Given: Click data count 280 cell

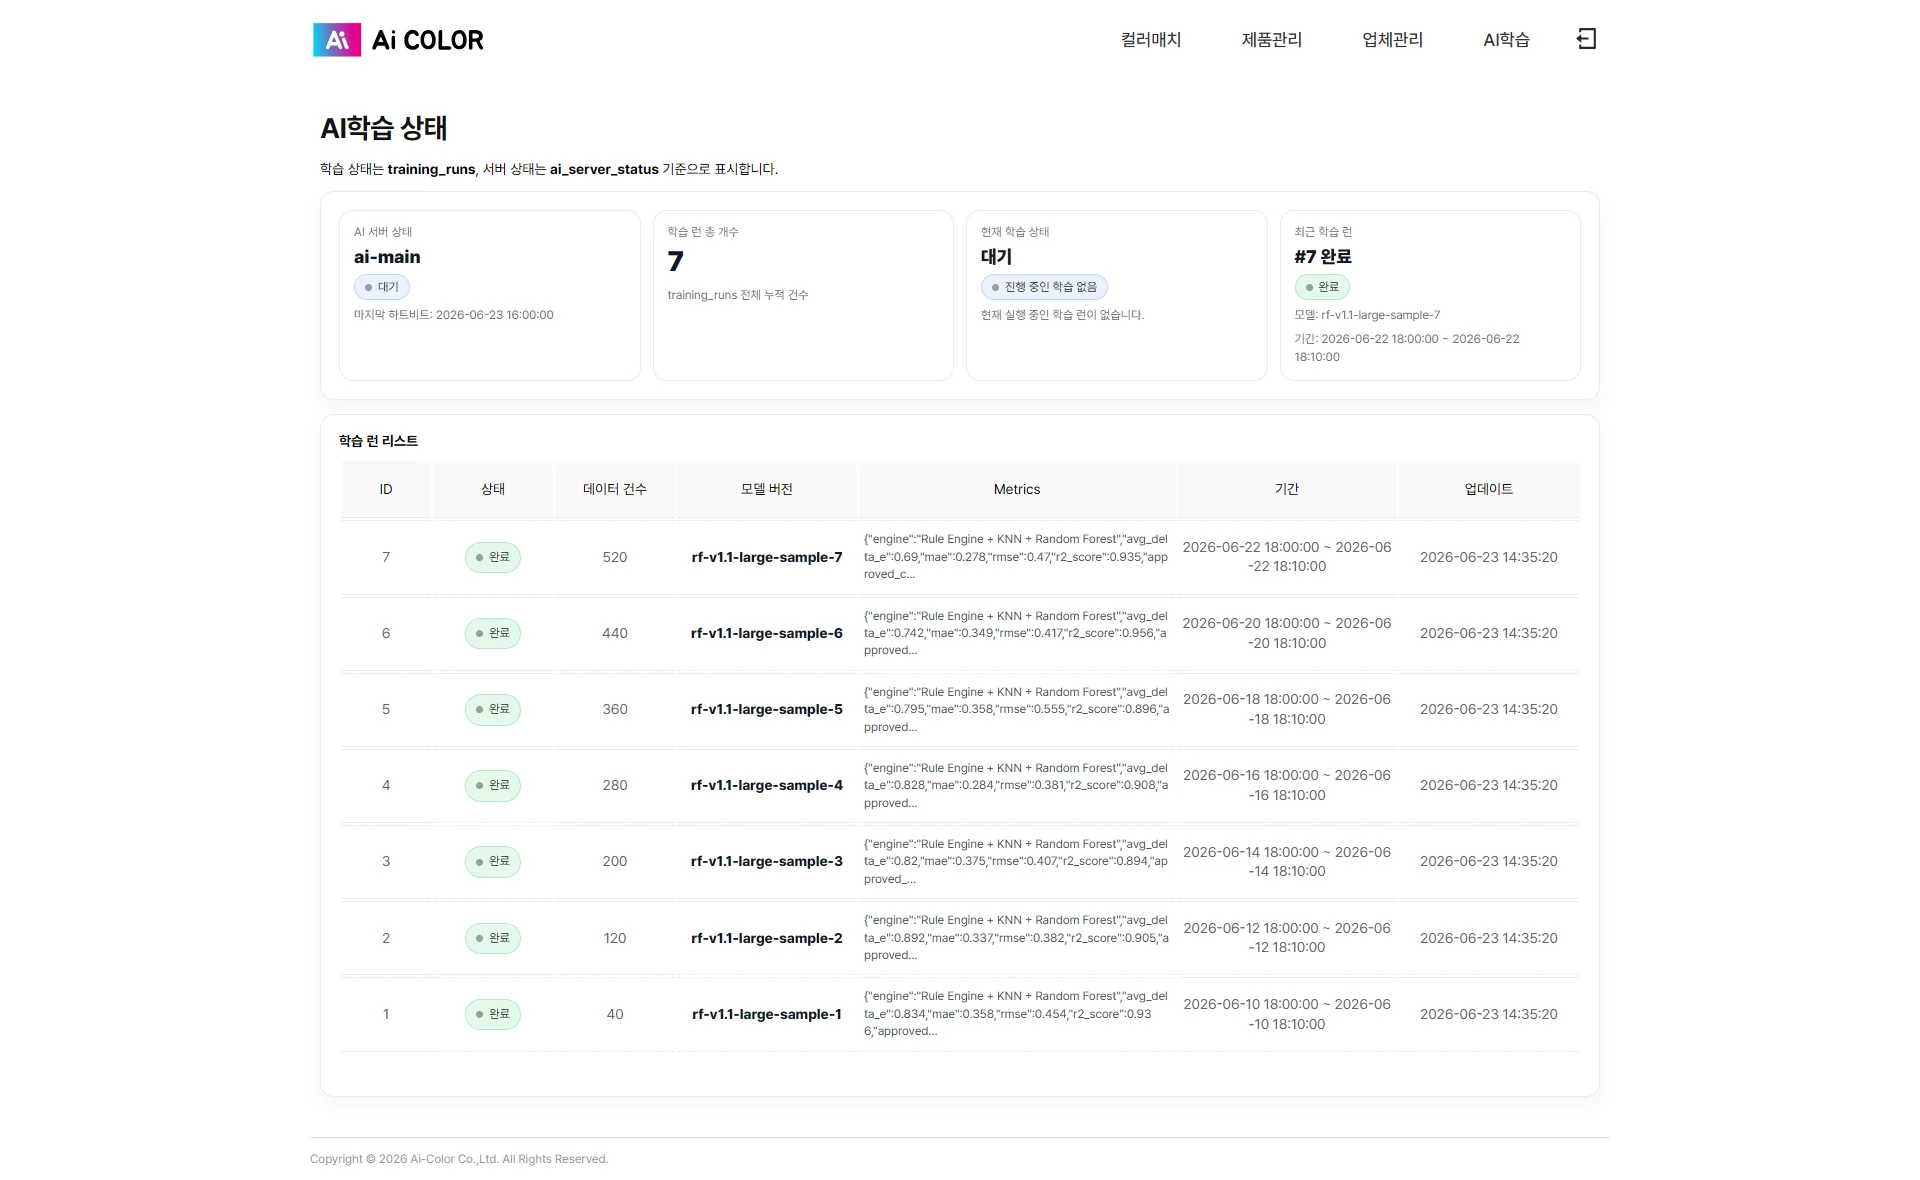Looking at the screenshot, I should [615, 785].
